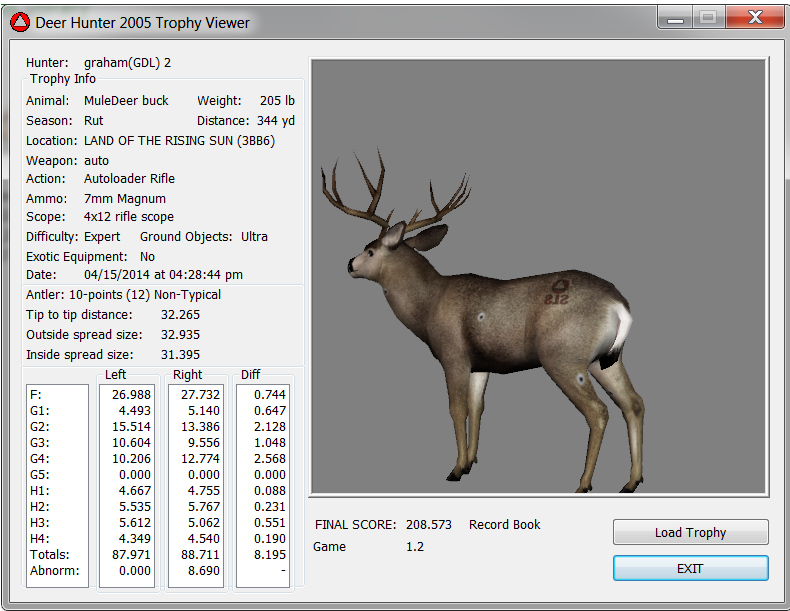790x611 pixels.
Task: Click the Record Book label
Action: coord(504,525)
